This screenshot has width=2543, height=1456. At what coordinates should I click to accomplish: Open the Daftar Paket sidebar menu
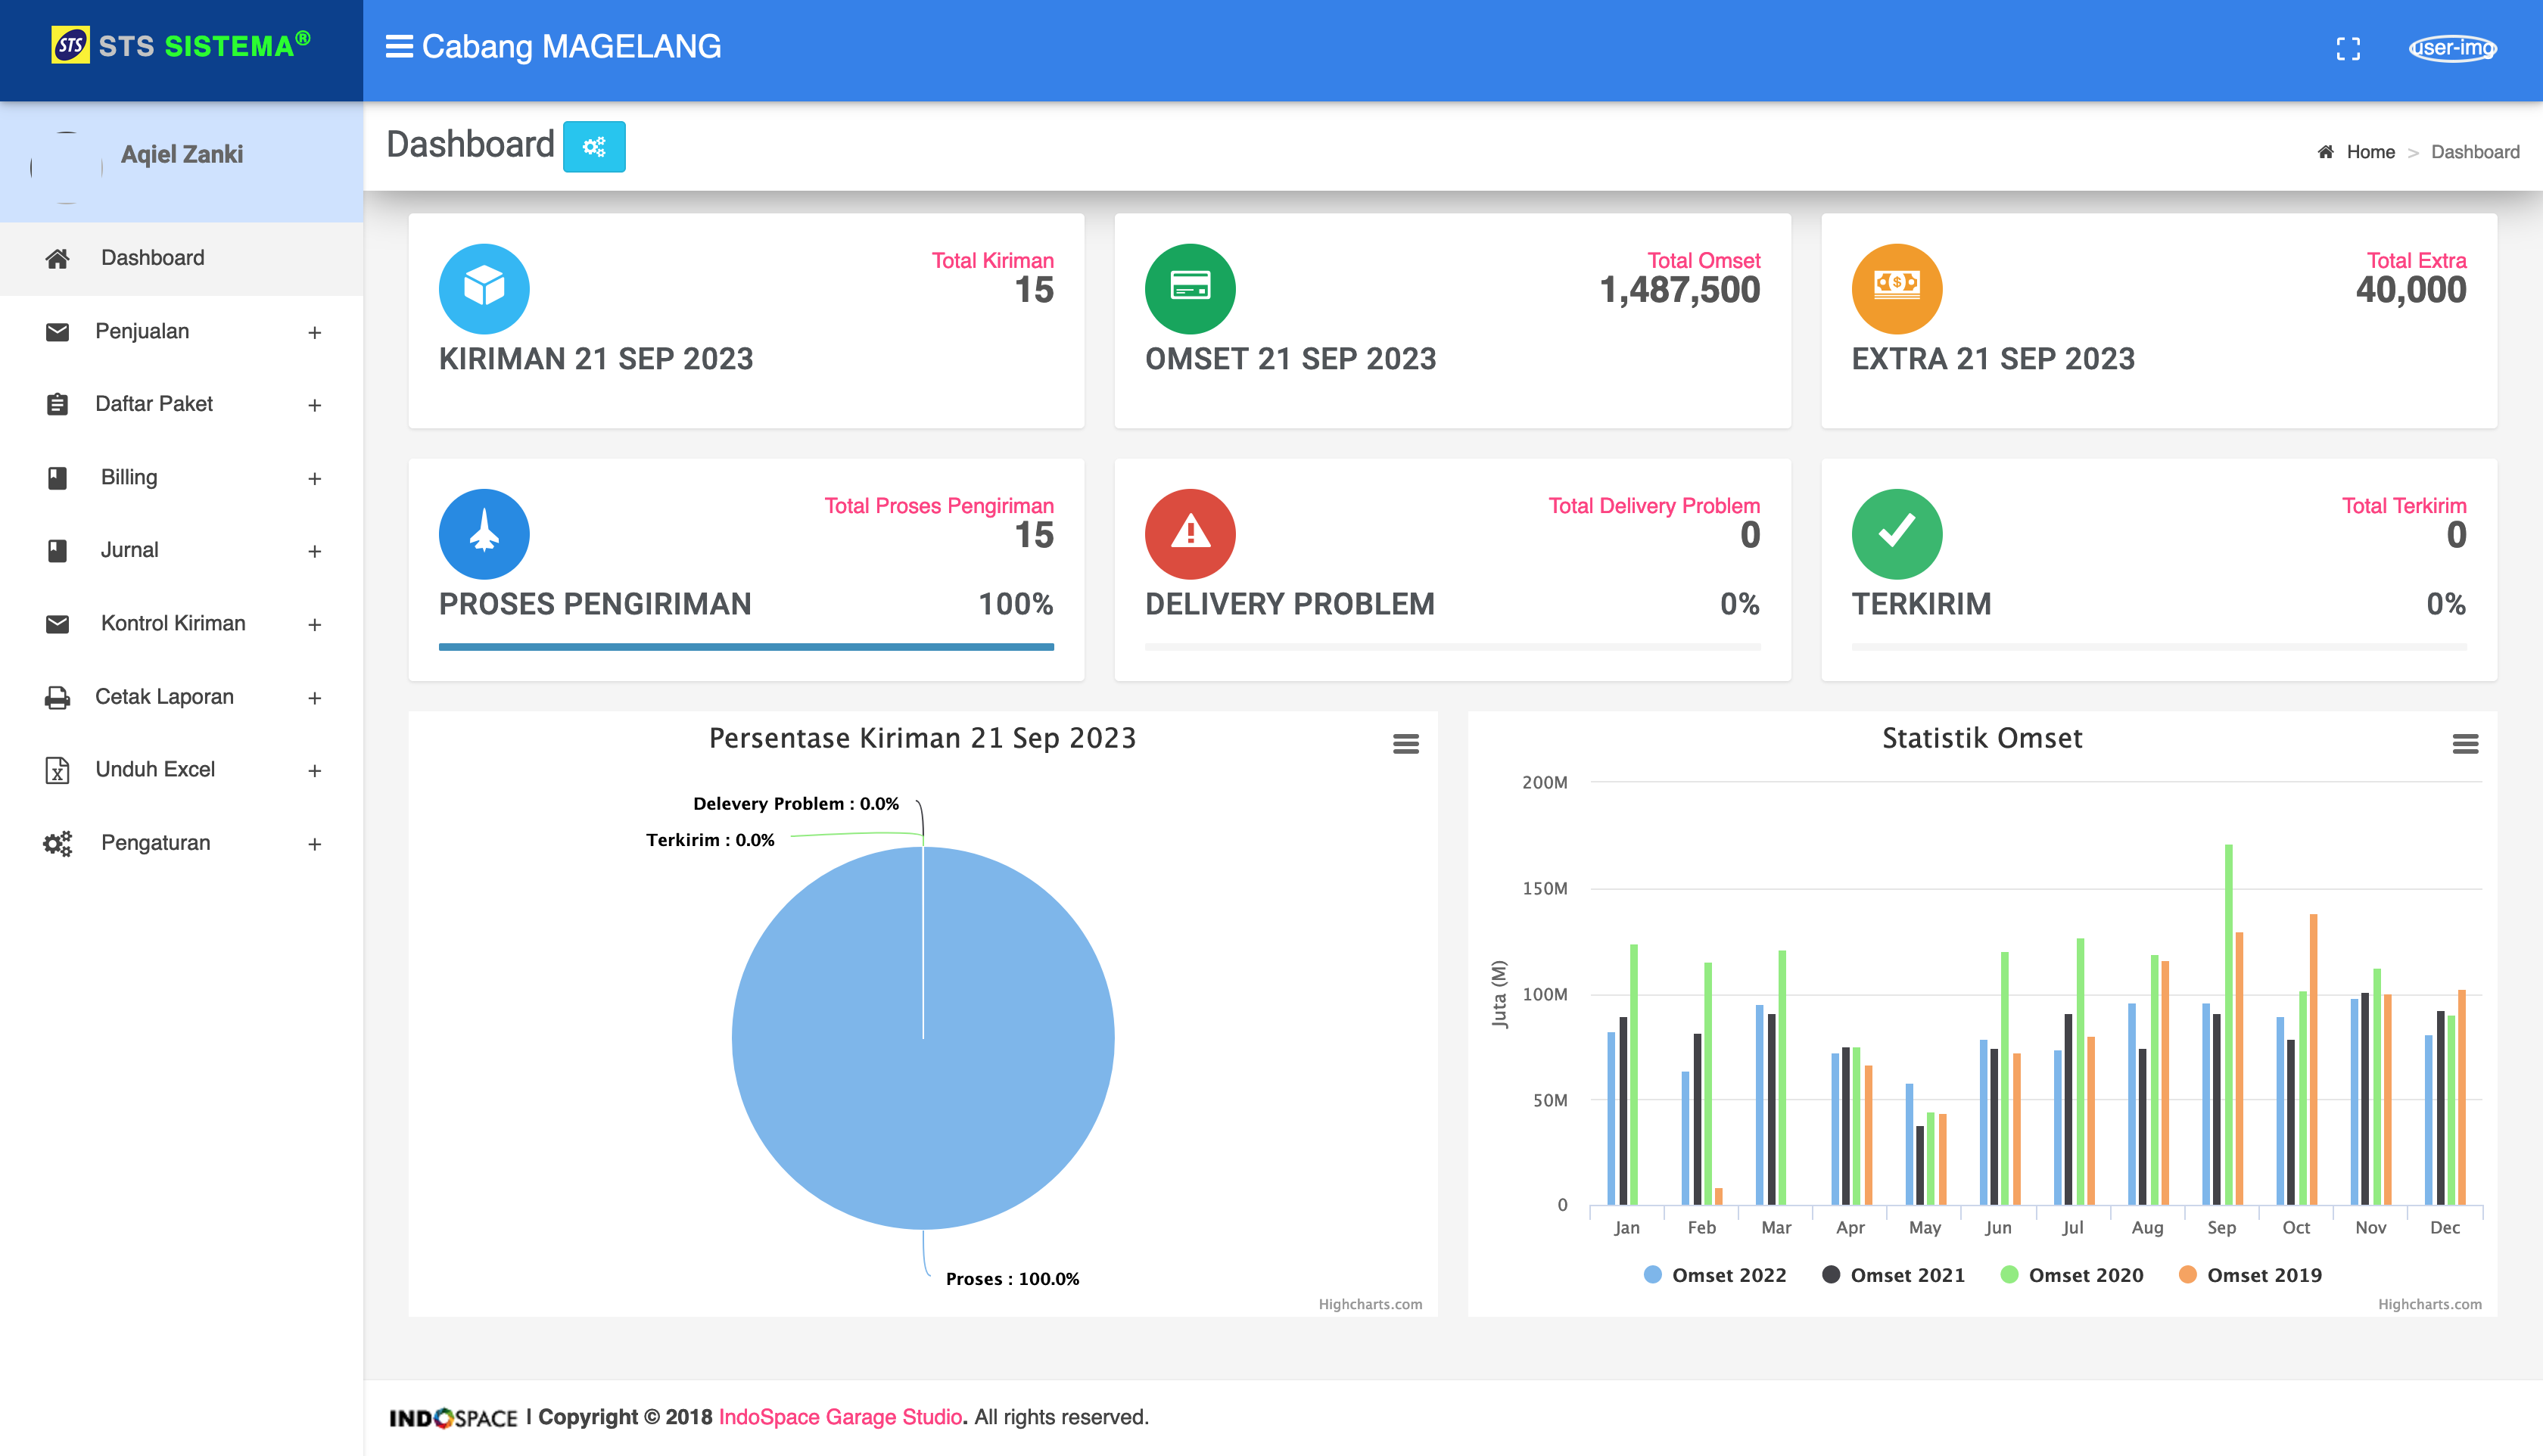click(x=181, y=404)
